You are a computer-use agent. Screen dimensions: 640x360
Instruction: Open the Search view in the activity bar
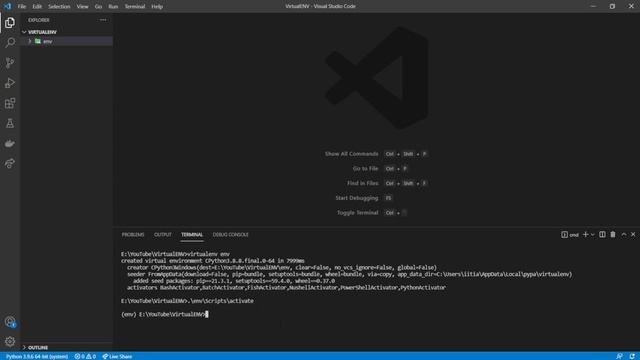(10, 42)
